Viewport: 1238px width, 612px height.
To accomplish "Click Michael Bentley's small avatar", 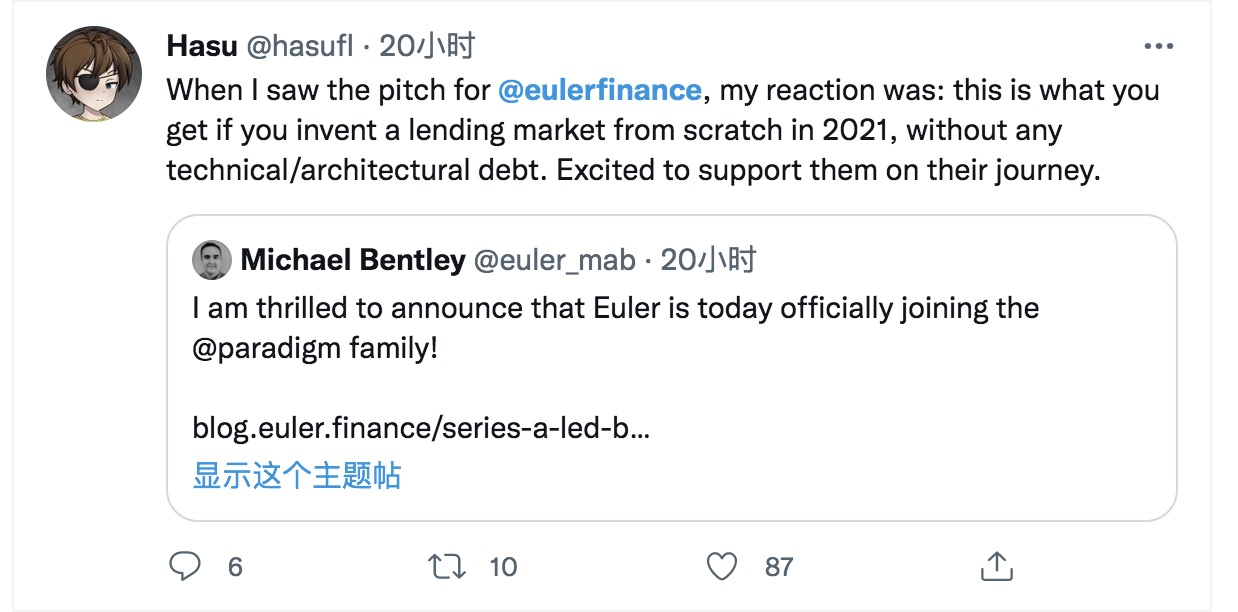I will tap(211, 261).
